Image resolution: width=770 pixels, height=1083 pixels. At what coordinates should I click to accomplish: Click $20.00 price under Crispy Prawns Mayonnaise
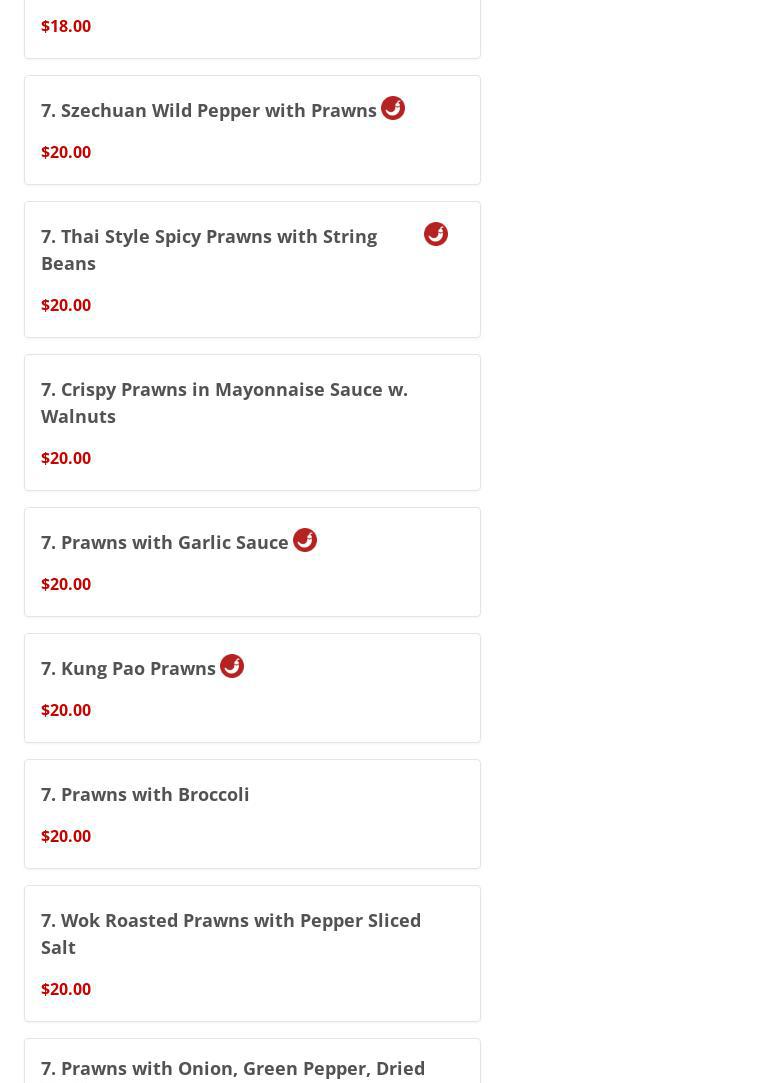pyautogui.click(x=66, y=458)
